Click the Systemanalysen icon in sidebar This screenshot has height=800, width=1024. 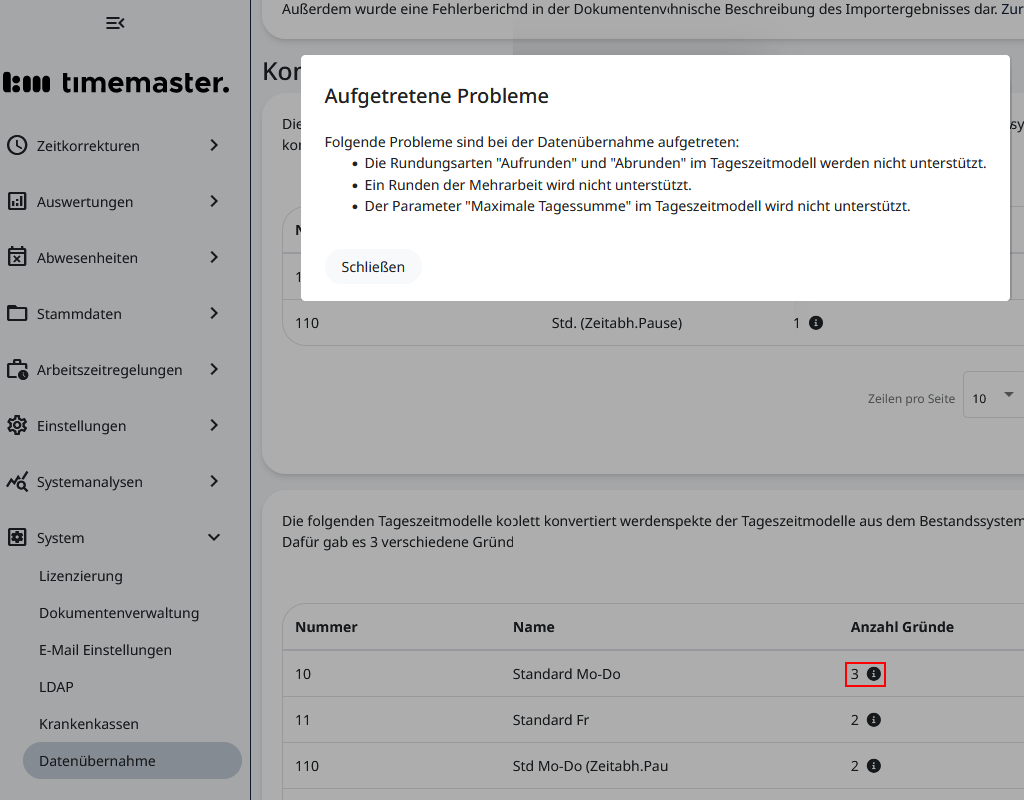coord(17,481)
